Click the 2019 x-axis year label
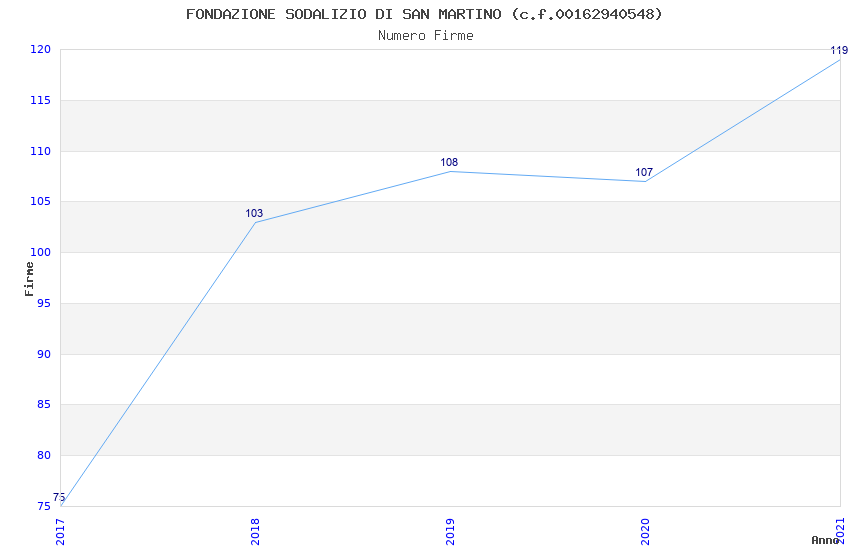The height and width of the screenshot is (550, 850). pyautogui.click(x=450, y=530)
